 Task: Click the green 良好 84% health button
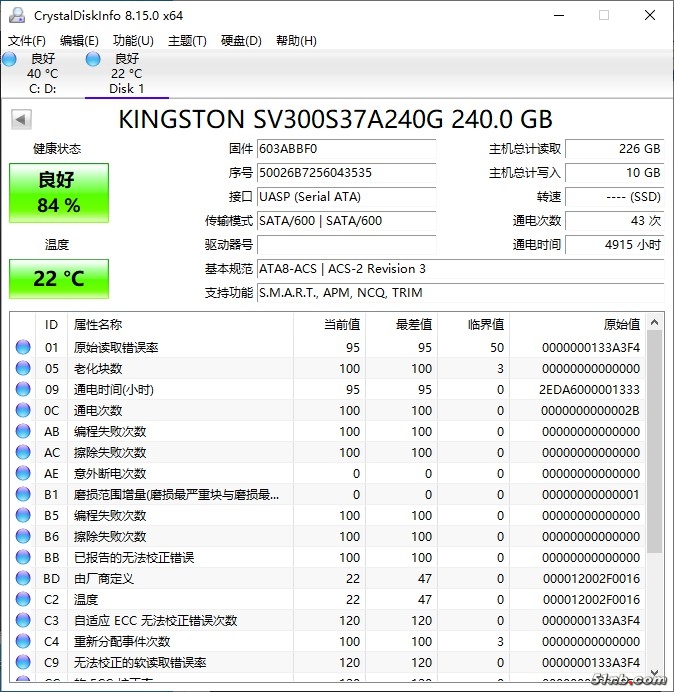coord(58,192)
